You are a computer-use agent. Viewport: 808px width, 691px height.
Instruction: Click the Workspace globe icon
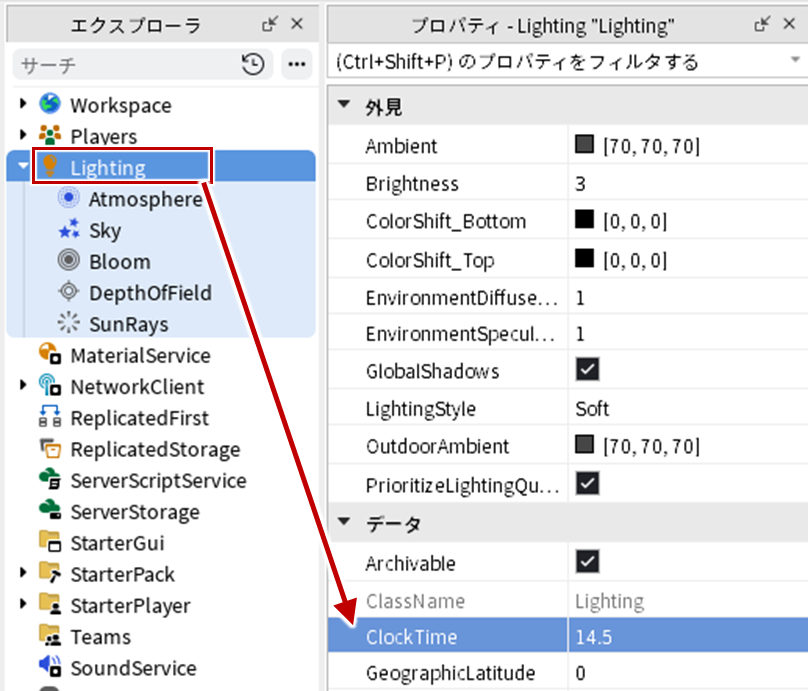point(50,104)
